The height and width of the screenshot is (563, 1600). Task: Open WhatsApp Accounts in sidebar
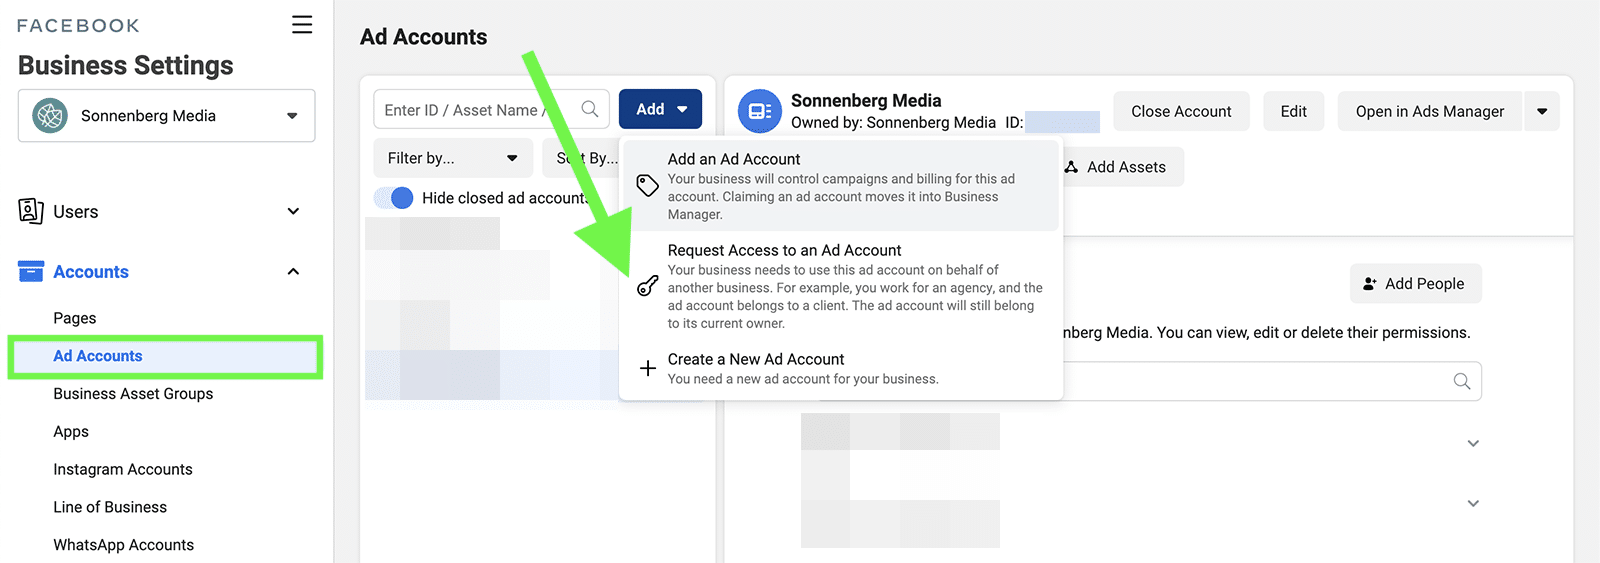tap(124, 545)
